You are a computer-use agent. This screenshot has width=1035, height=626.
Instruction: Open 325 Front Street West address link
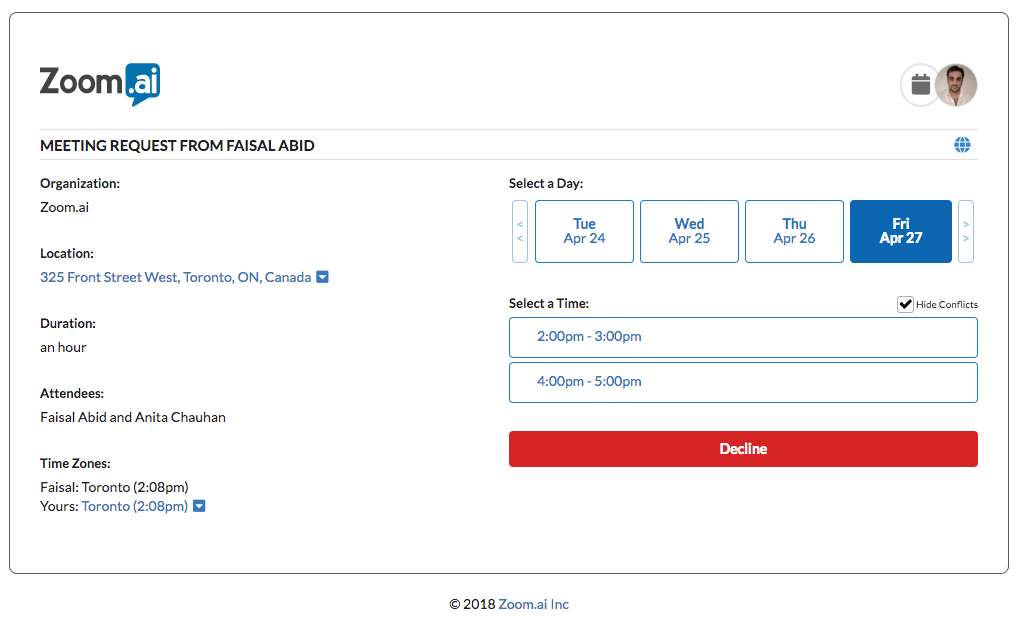click(x=176, y=277)
